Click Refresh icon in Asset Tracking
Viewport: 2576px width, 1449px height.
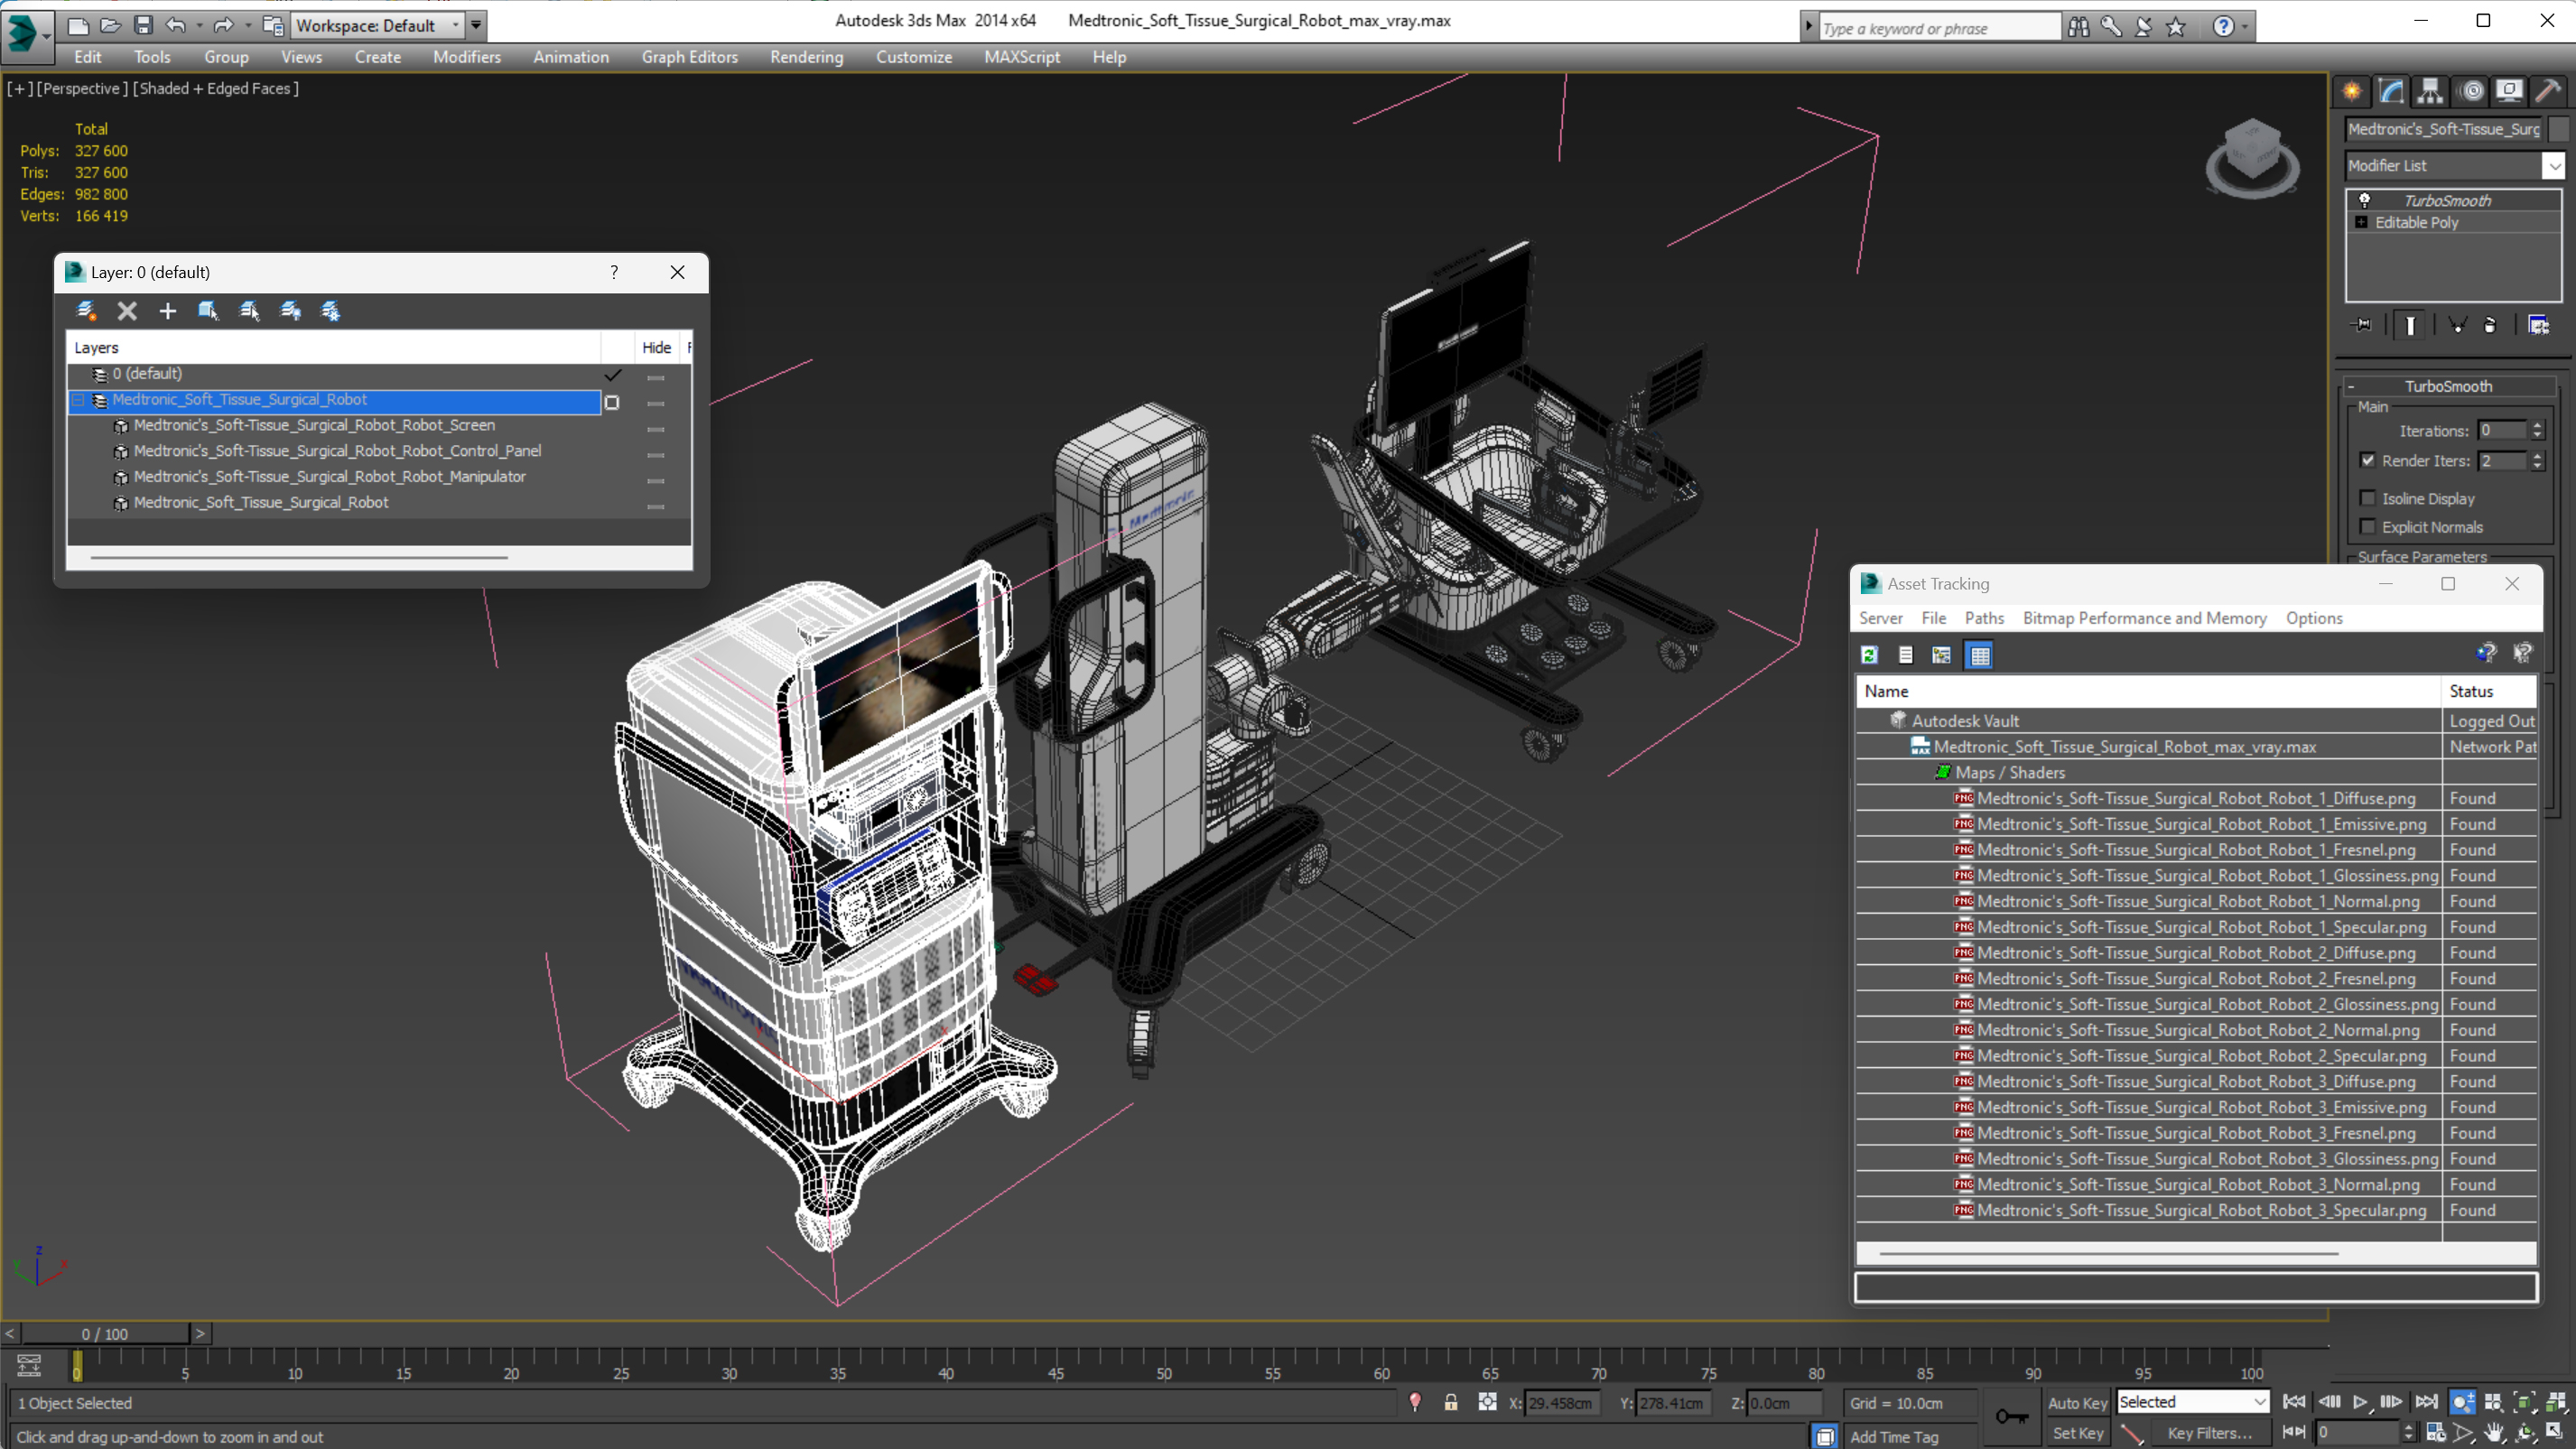pos(1869,655)
